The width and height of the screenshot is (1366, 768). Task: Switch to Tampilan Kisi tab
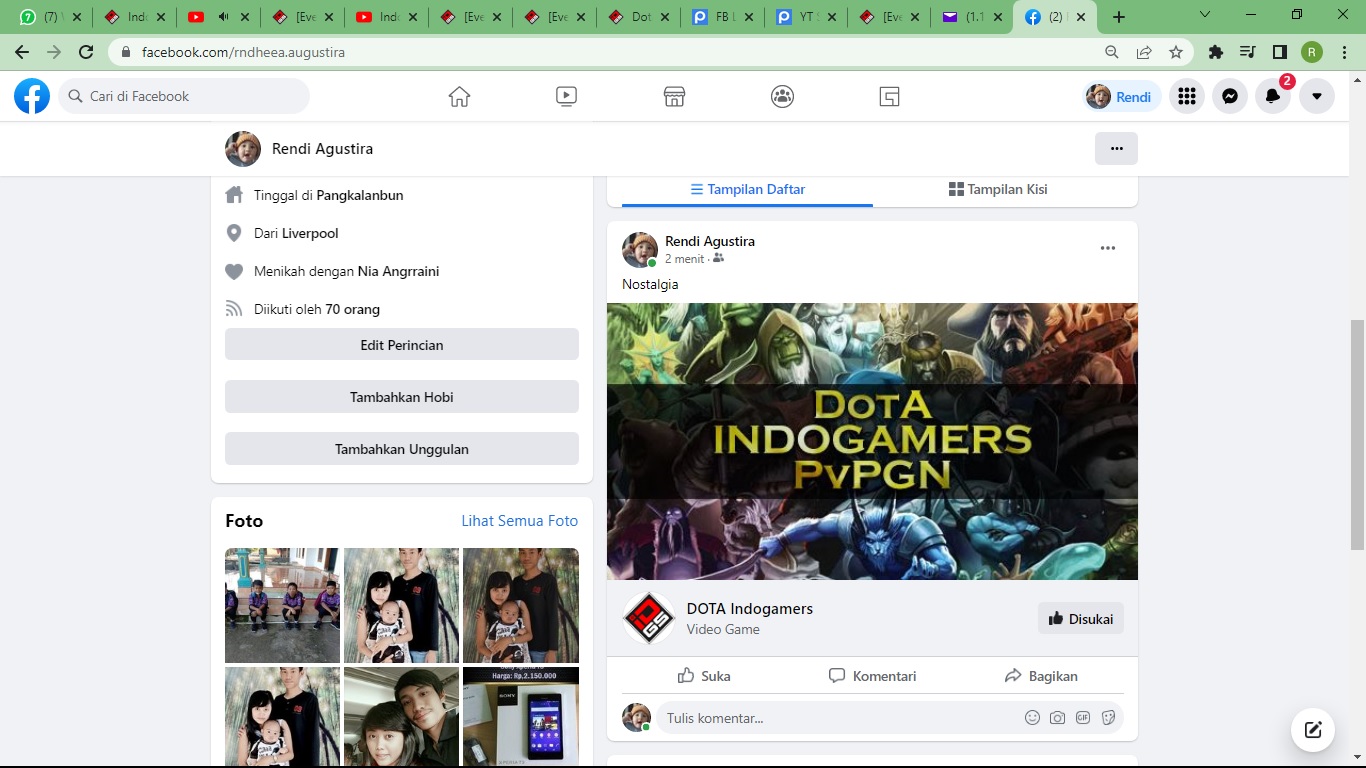998,189
